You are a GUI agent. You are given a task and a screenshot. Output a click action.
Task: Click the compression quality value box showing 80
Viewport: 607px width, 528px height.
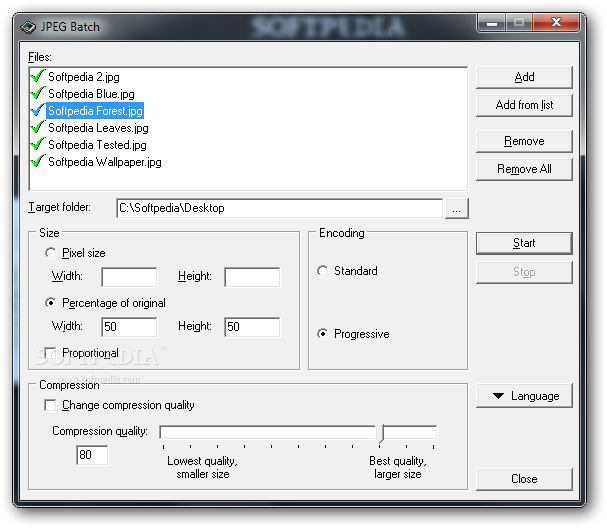click(92, 455)
